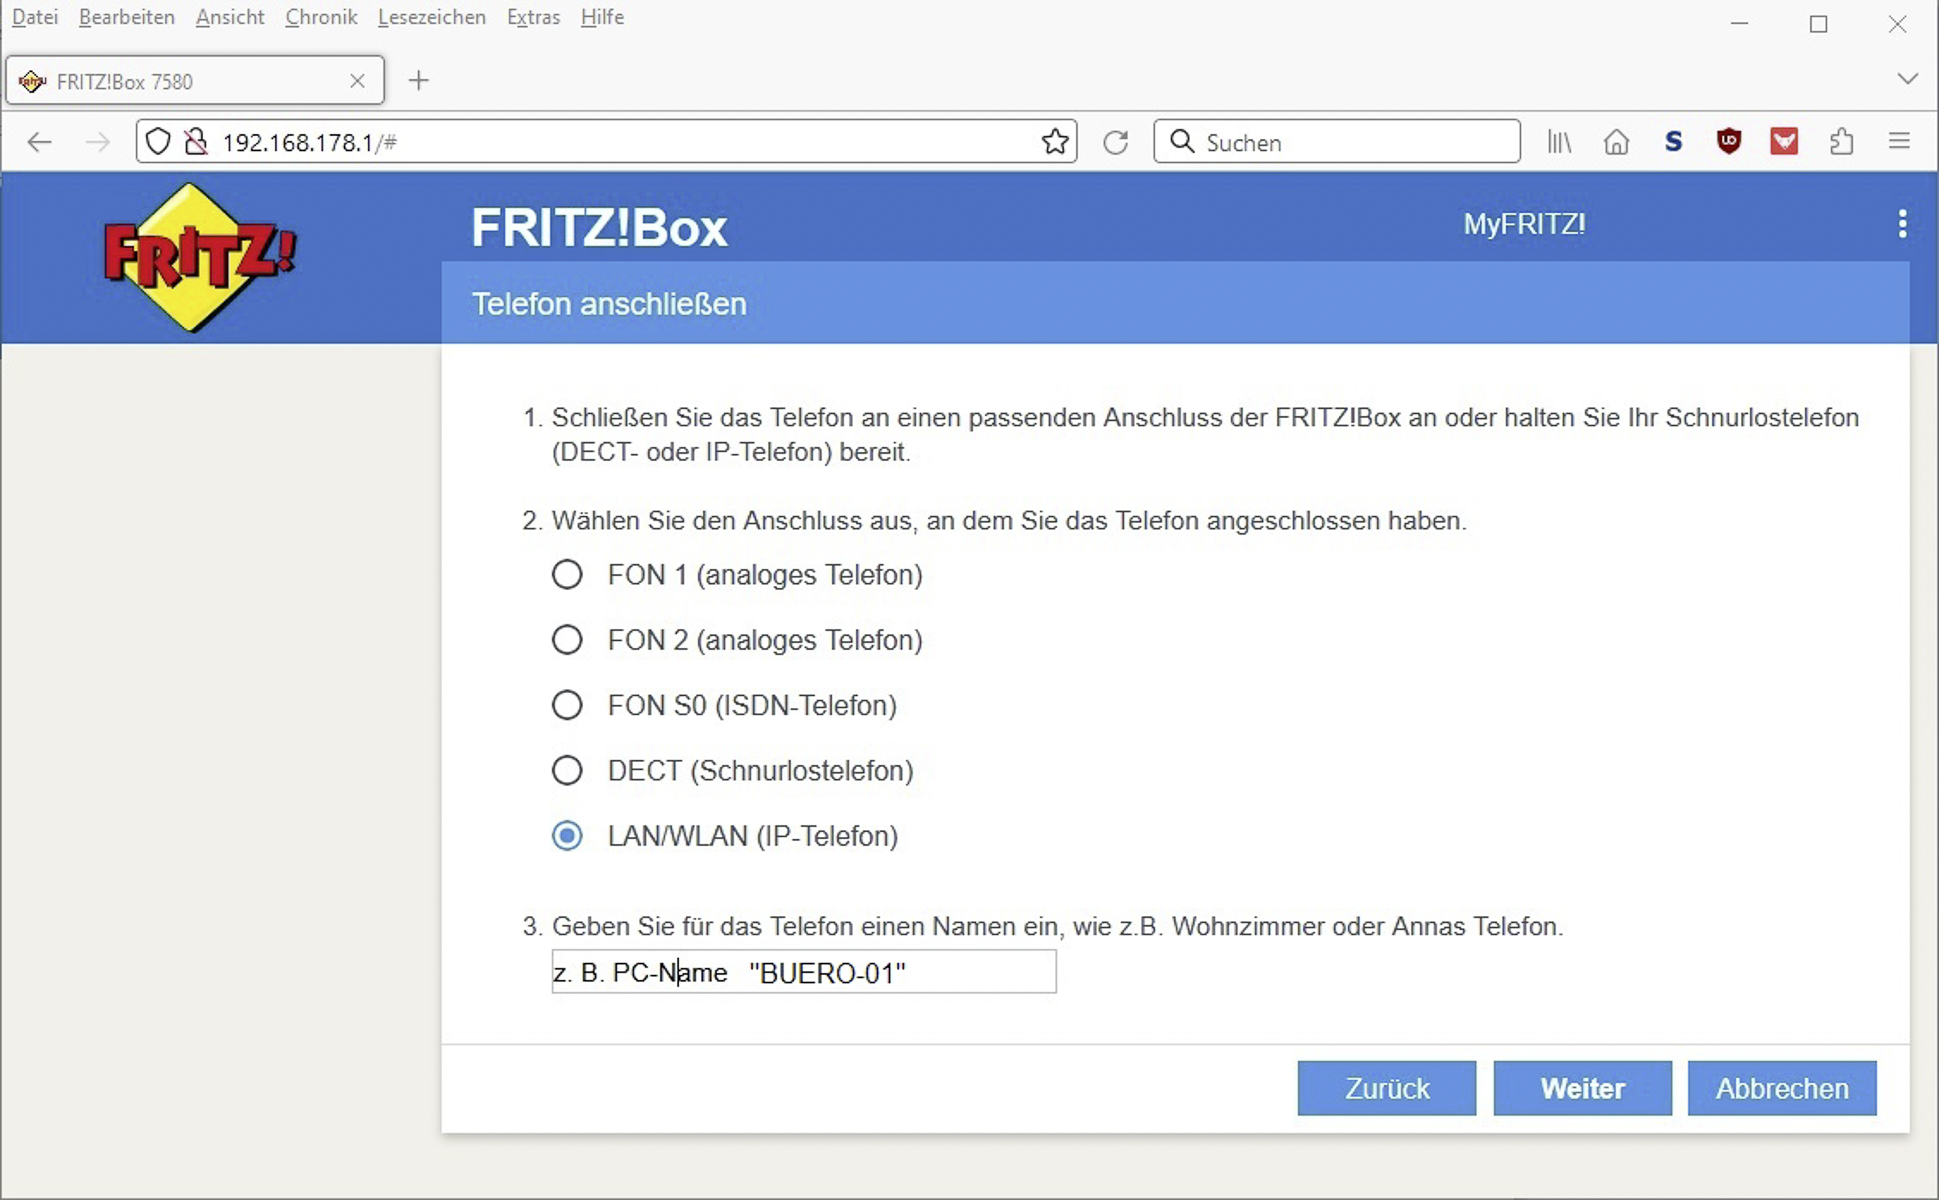The image size is (1939, 1200).
Task: Open the FRITZ!Box three-dot menu
Action: (1902, 224)
